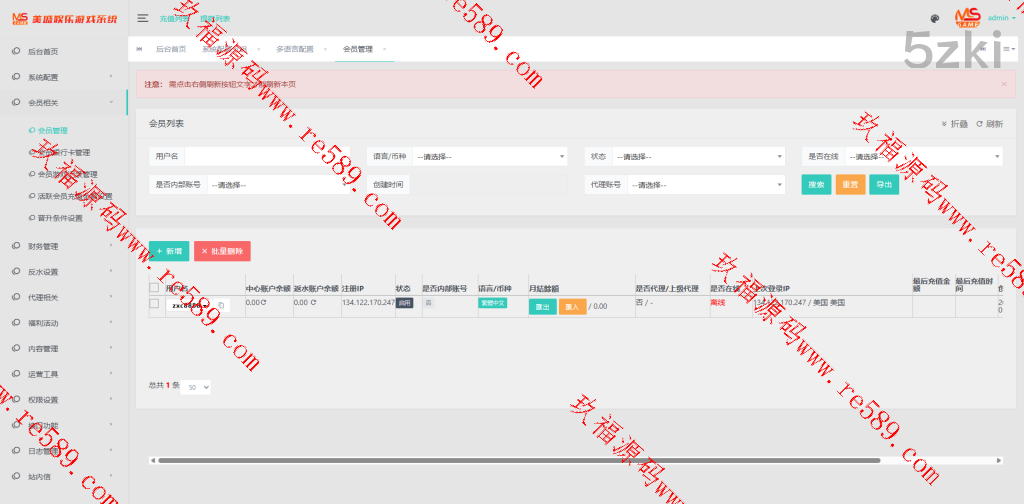Click the 批量删除 batch delete button
Screen dimensions: 1024x504
(x=222, y=251)
